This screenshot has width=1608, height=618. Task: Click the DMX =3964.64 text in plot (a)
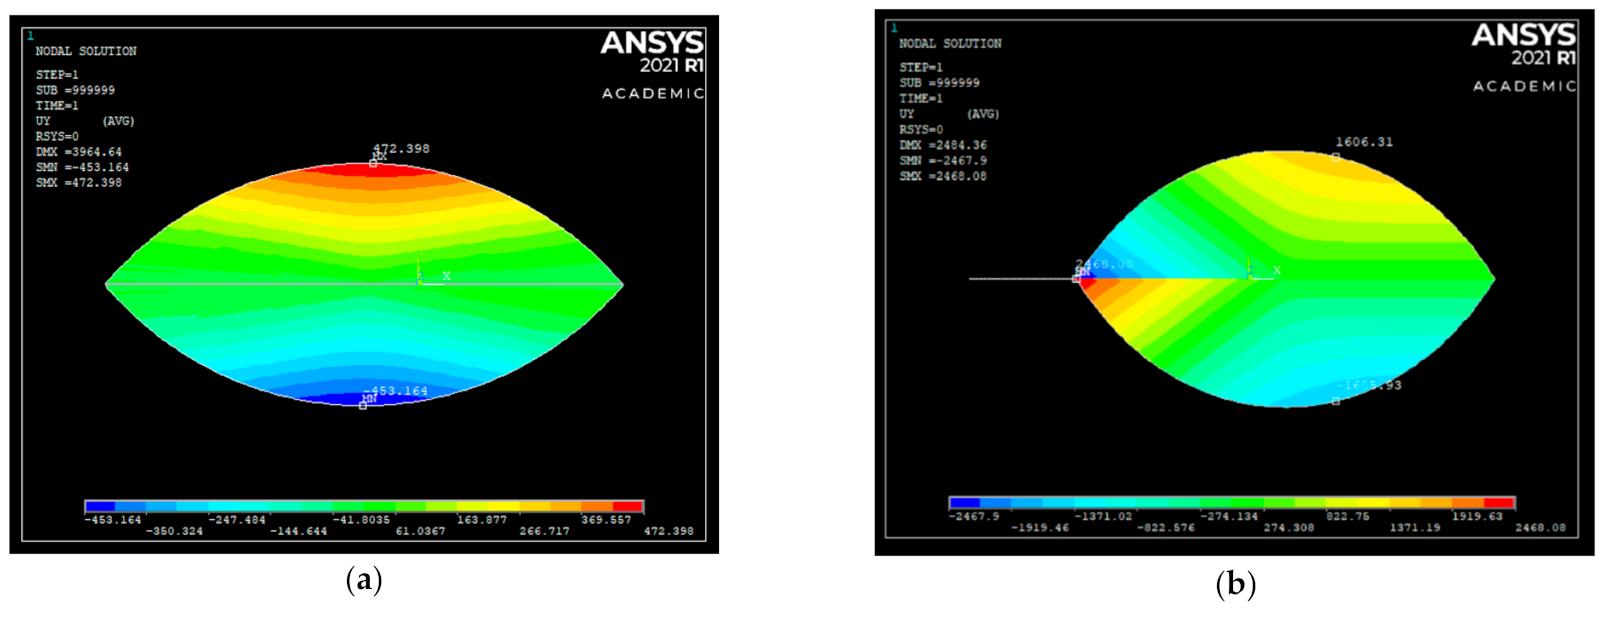pos(79,152)
